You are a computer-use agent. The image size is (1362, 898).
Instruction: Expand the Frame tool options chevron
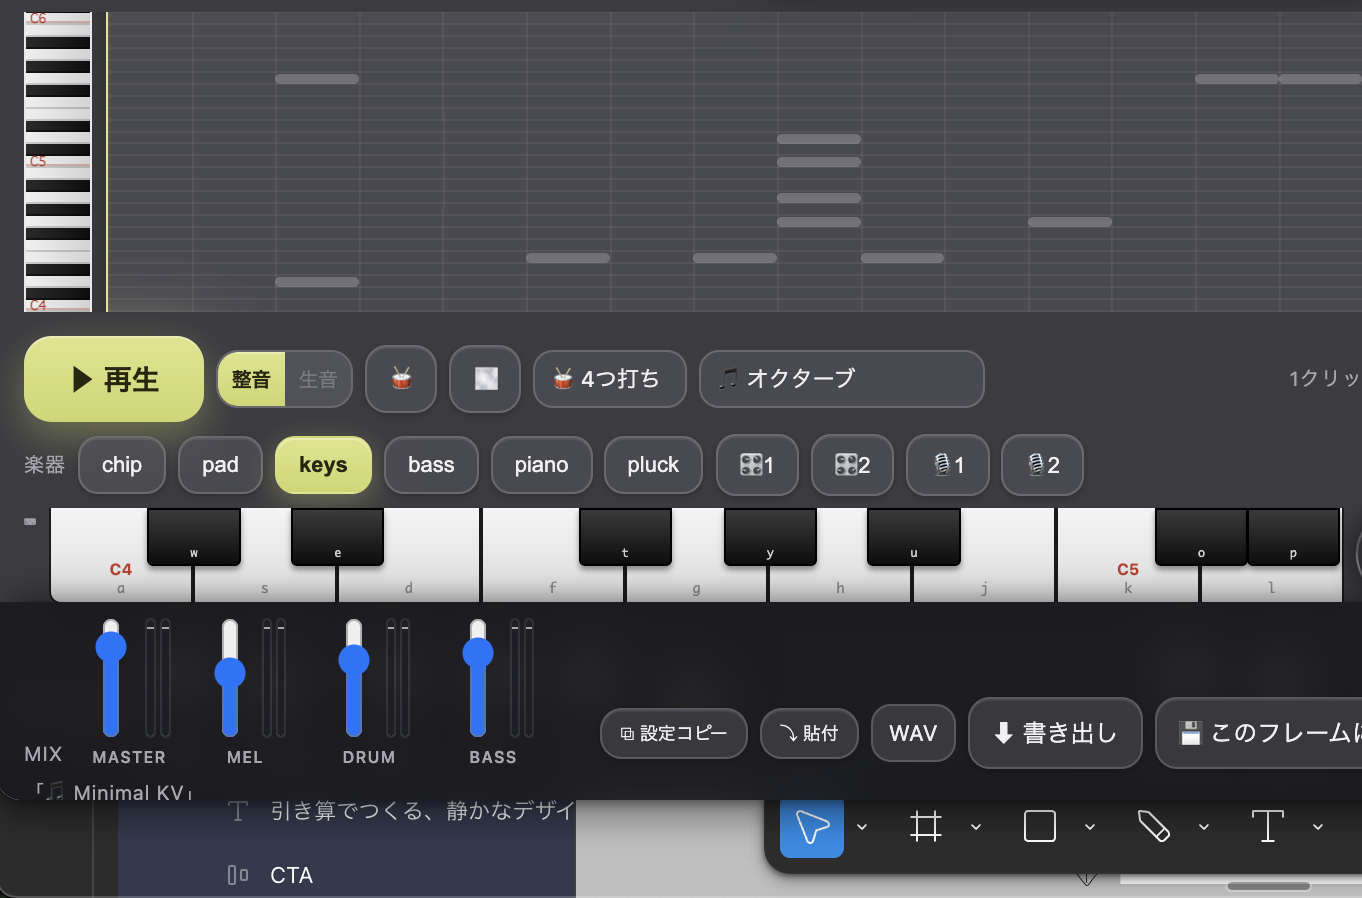[x=976, y=827]
